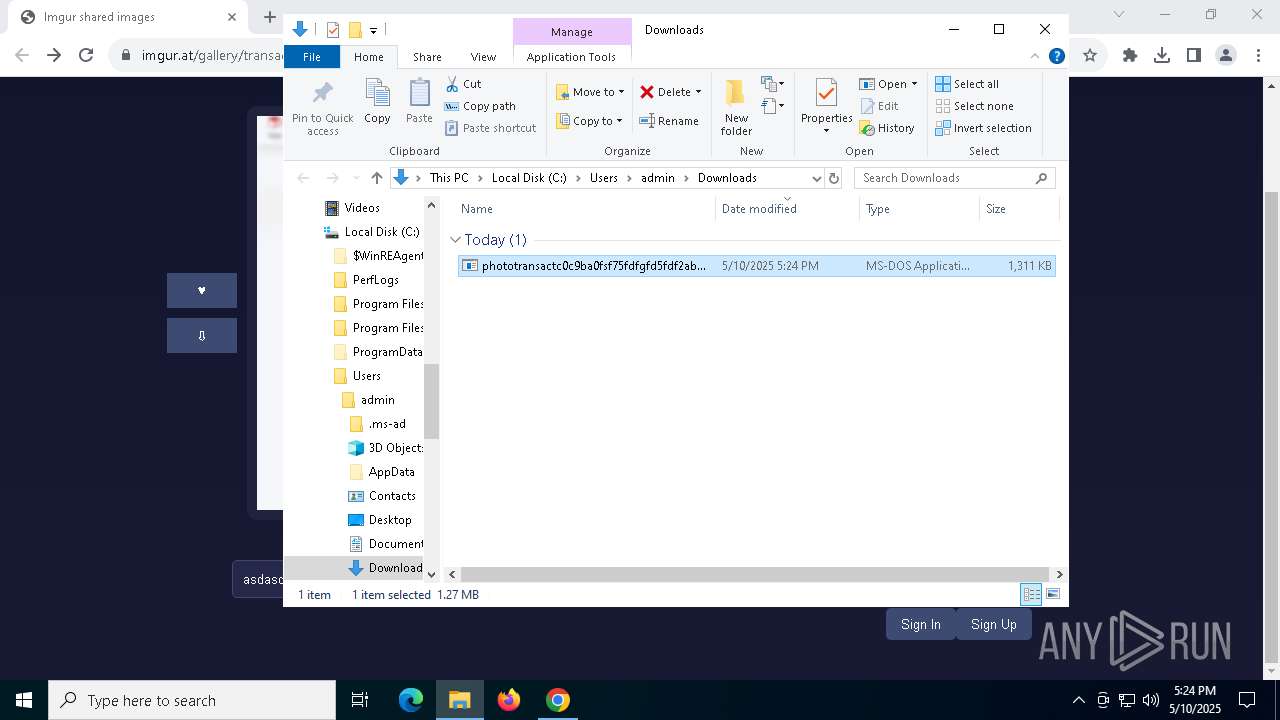This screenshot has width=1280, height=720.
Task: Open Firefox from the taskbar
Action: click(509, 700)
